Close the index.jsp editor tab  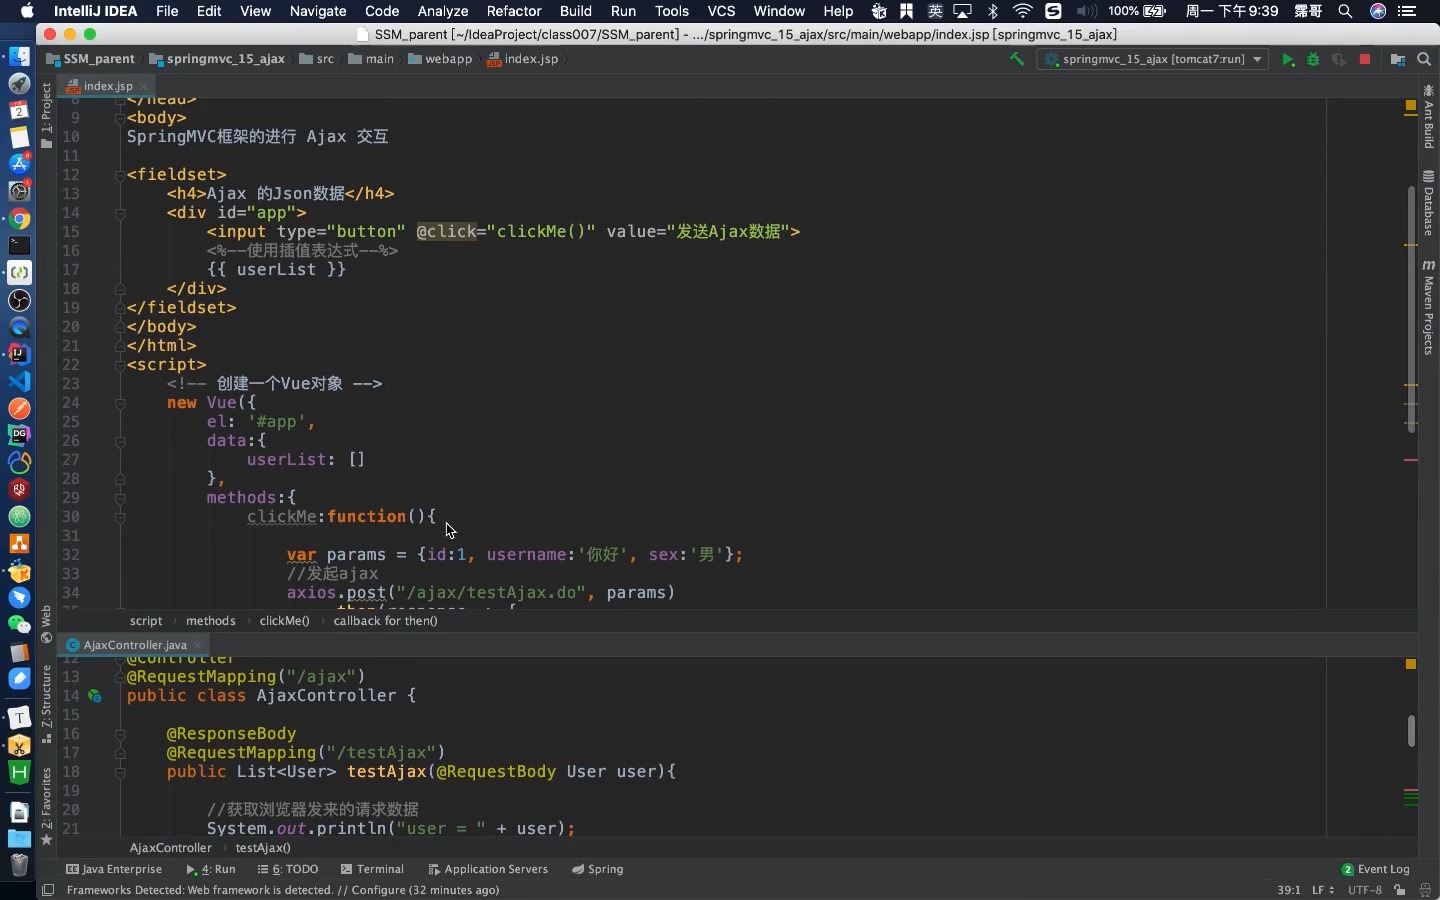[144, 86]
